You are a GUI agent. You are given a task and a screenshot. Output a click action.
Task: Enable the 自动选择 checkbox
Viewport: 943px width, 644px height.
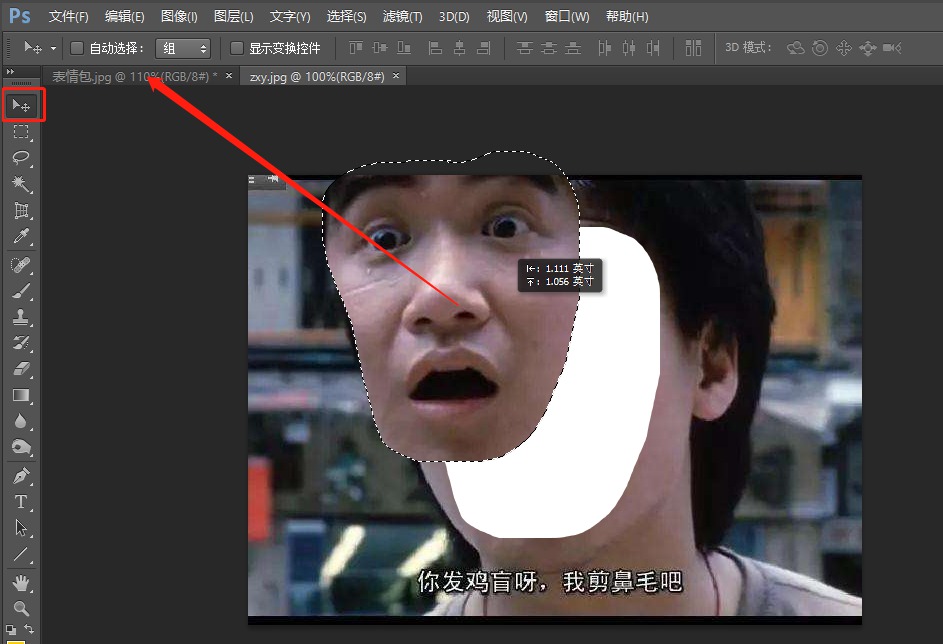click(76, 47)
